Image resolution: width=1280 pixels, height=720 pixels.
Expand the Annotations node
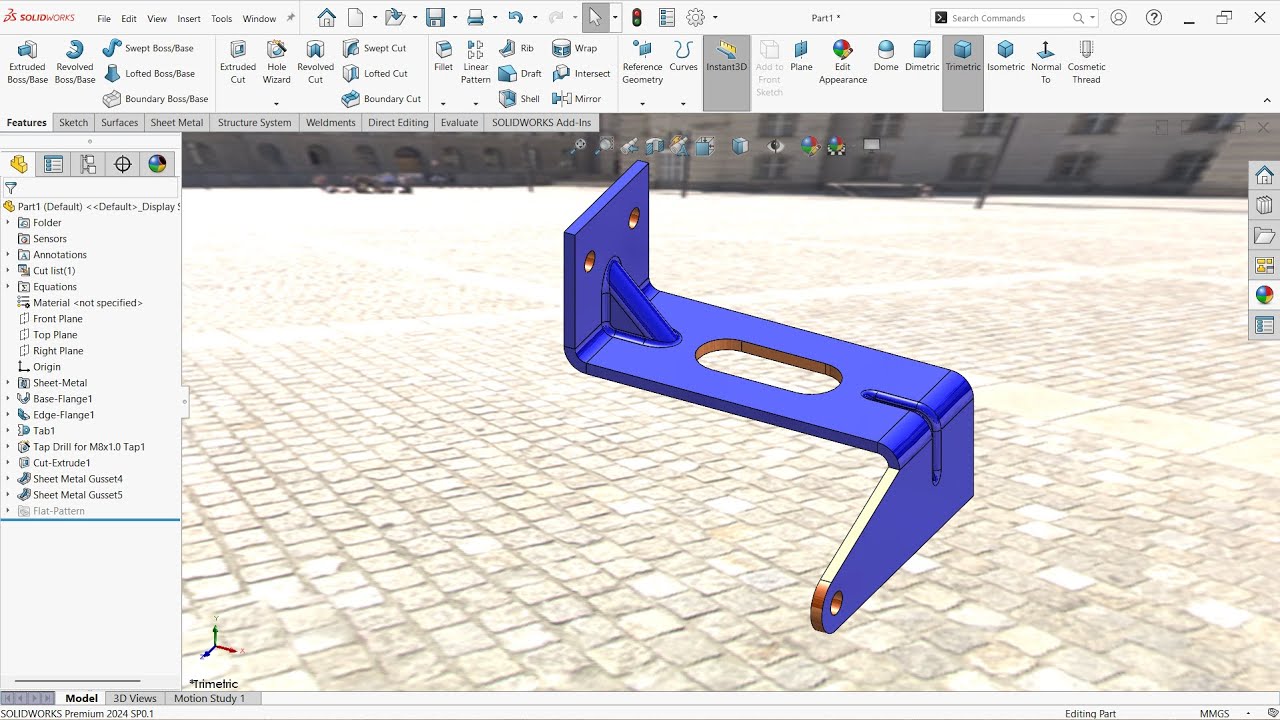click(8, 255)
